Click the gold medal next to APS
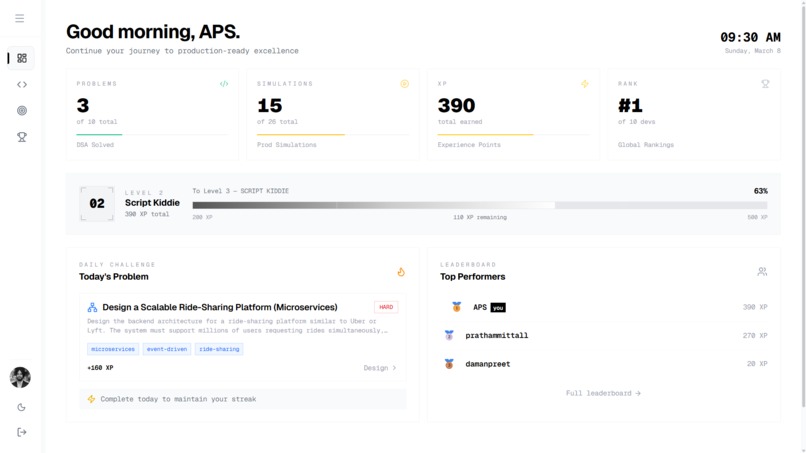 coord(456,307)
